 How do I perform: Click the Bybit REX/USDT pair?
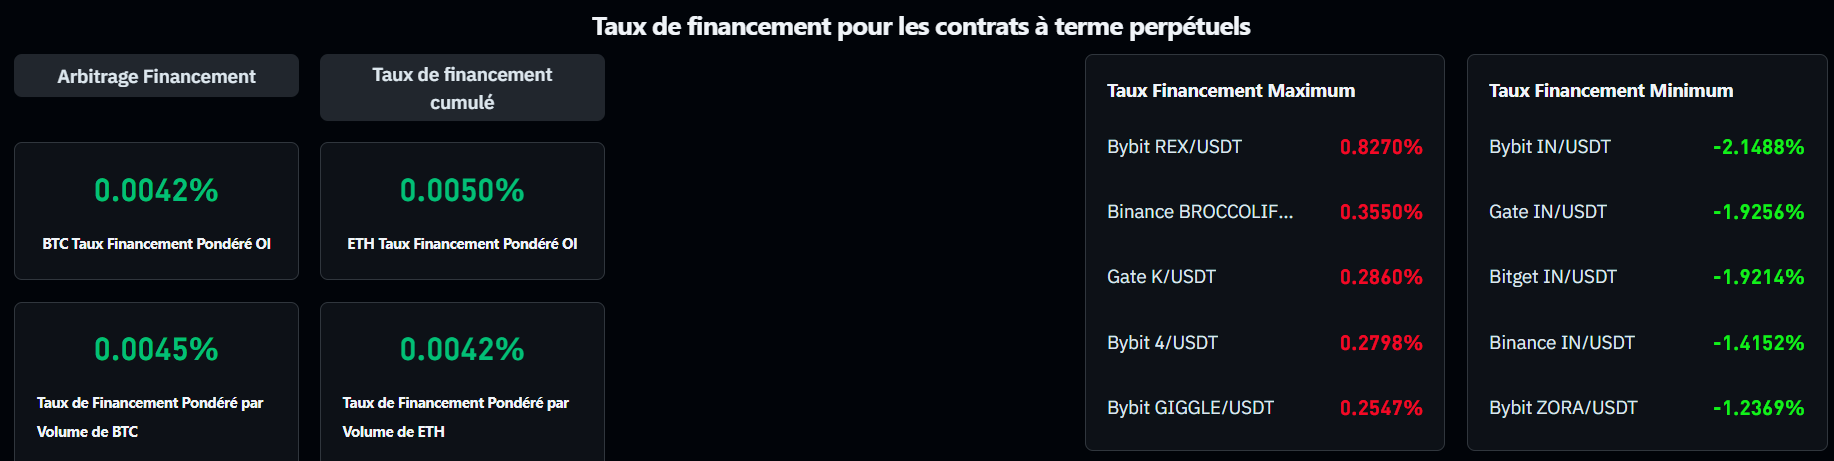pos(1174,147)
